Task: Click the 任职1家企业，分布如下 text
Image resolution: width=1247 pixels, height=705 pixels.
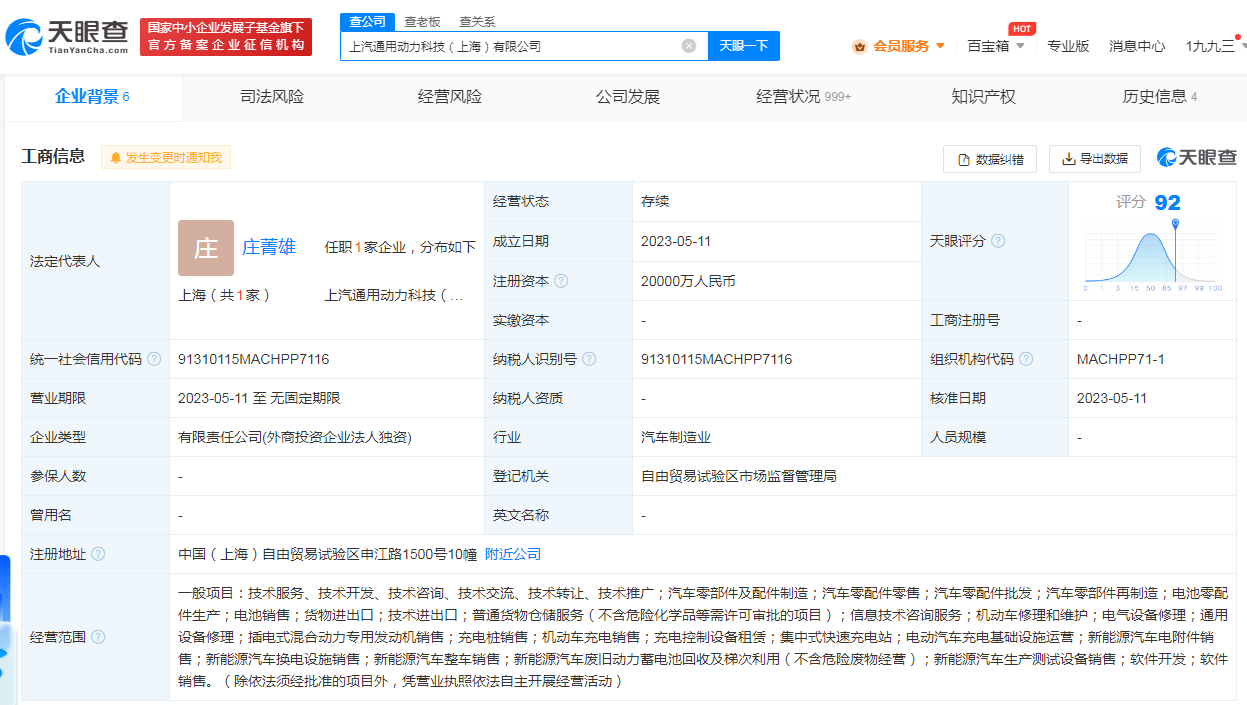Action: (400, 247)
